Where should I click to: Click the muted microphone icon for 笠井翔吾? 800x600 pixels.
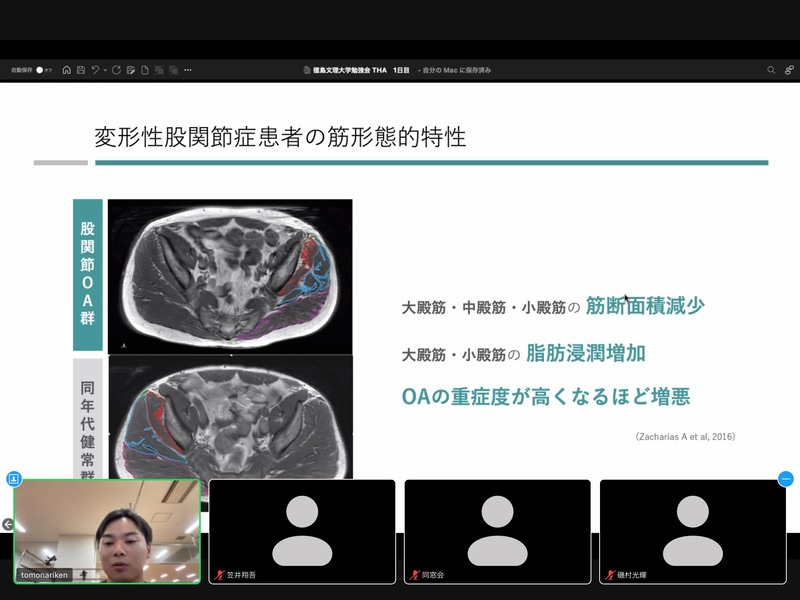[x=219, y=575]
